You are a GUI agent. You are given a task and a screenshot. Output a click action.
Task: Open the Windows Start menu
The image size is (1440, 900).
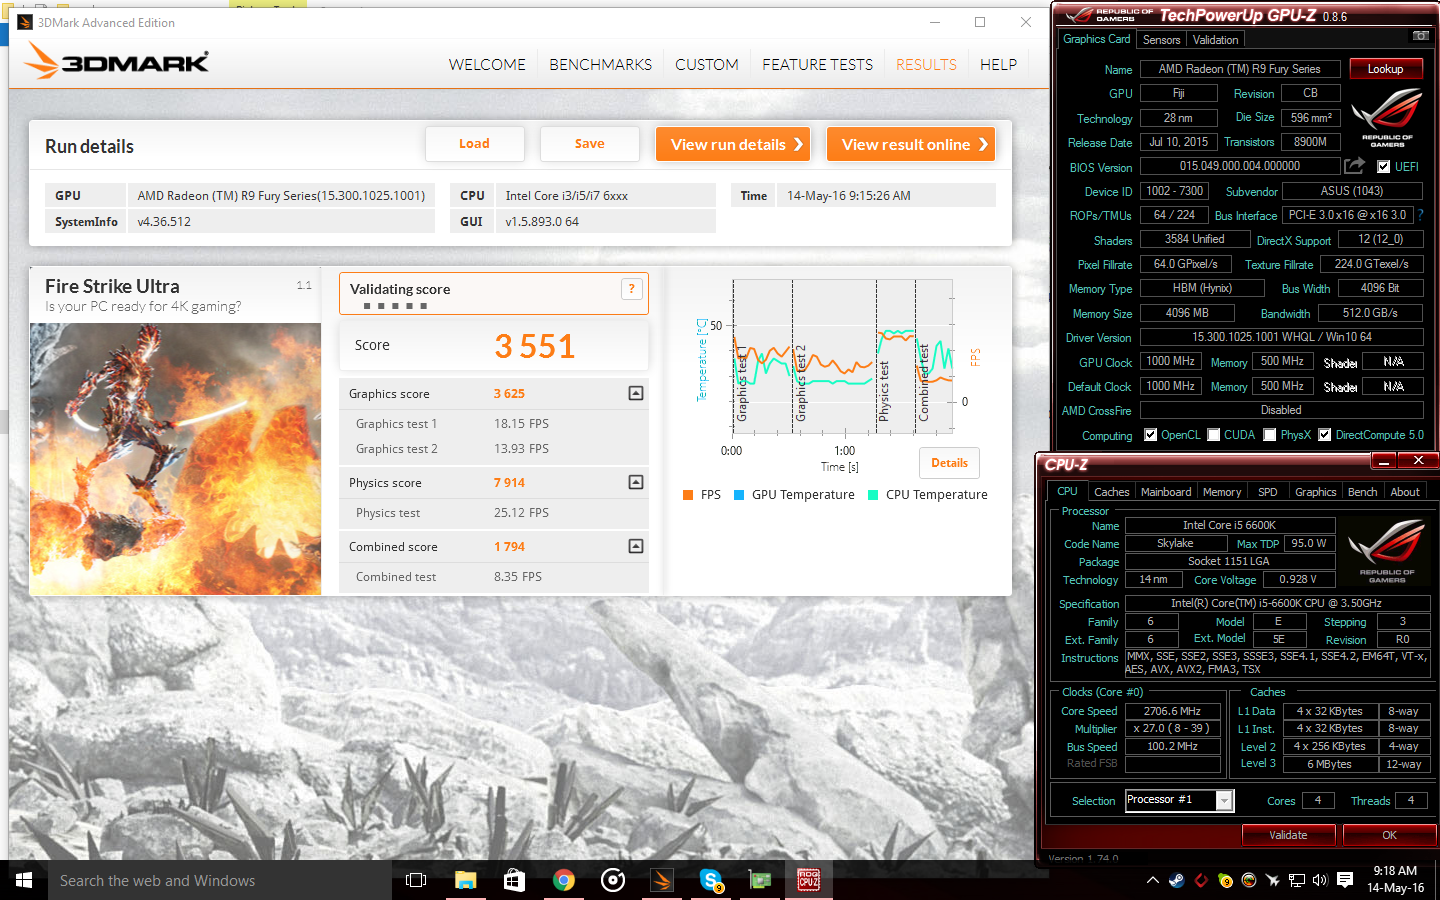click(24, 880)
